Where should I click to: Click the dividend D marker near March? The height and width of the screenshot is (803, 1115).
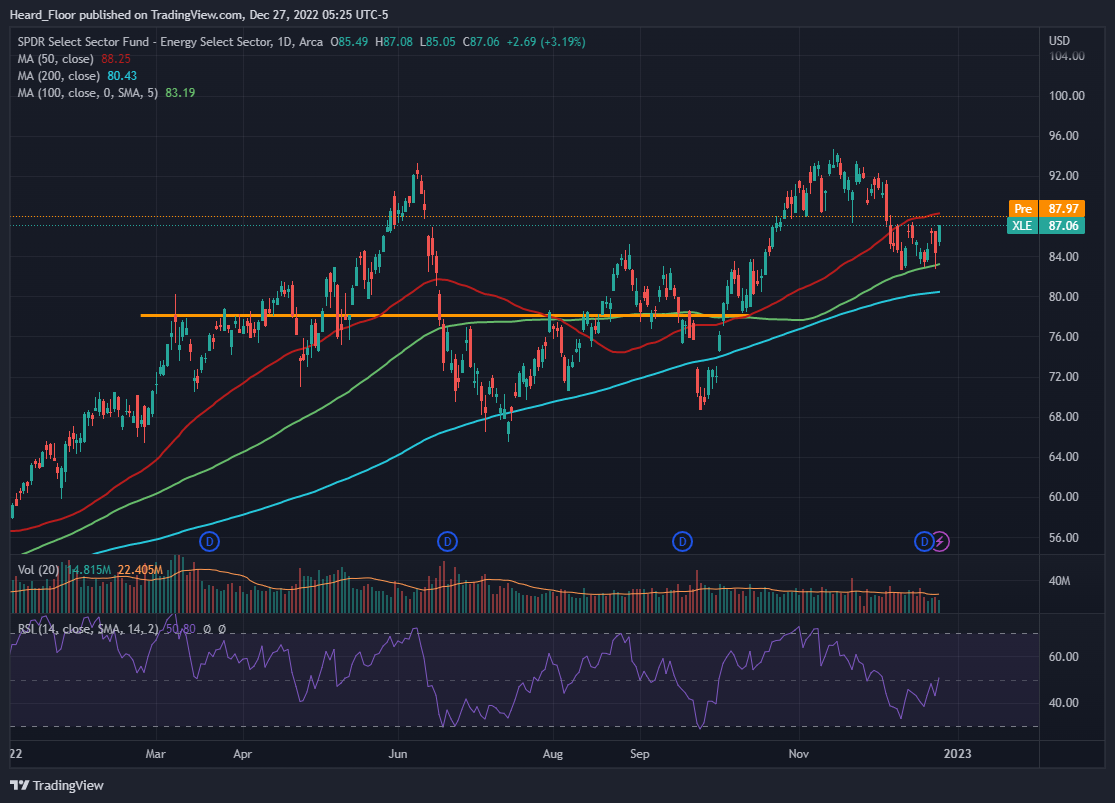(x=209, y=542)
